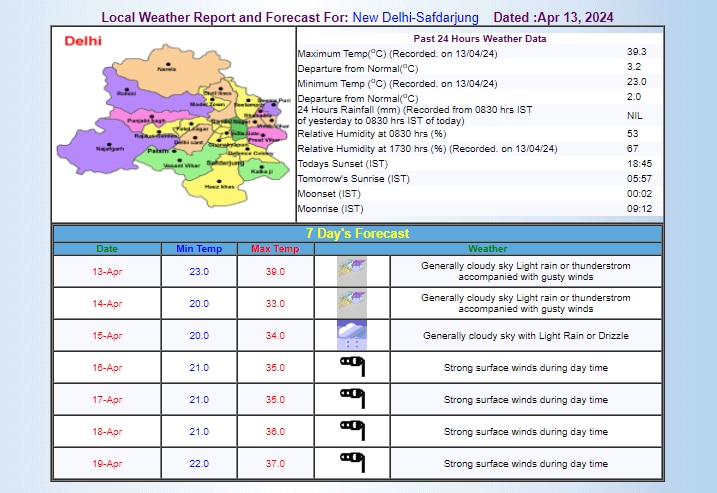Click the windsock icon for 17-Apr
The height and width of the screenshot is (493, 717).
[x=353, y=399]
